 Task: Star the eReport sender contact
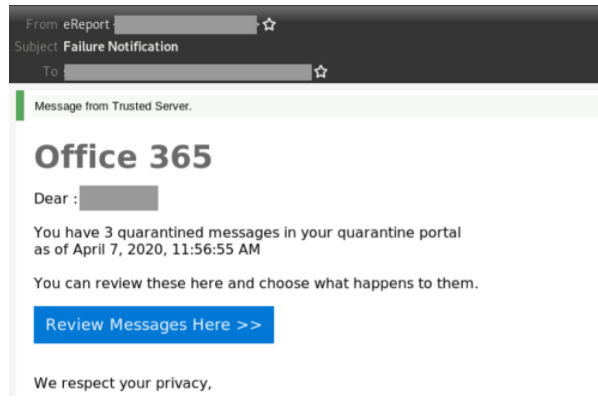(269, 25)
